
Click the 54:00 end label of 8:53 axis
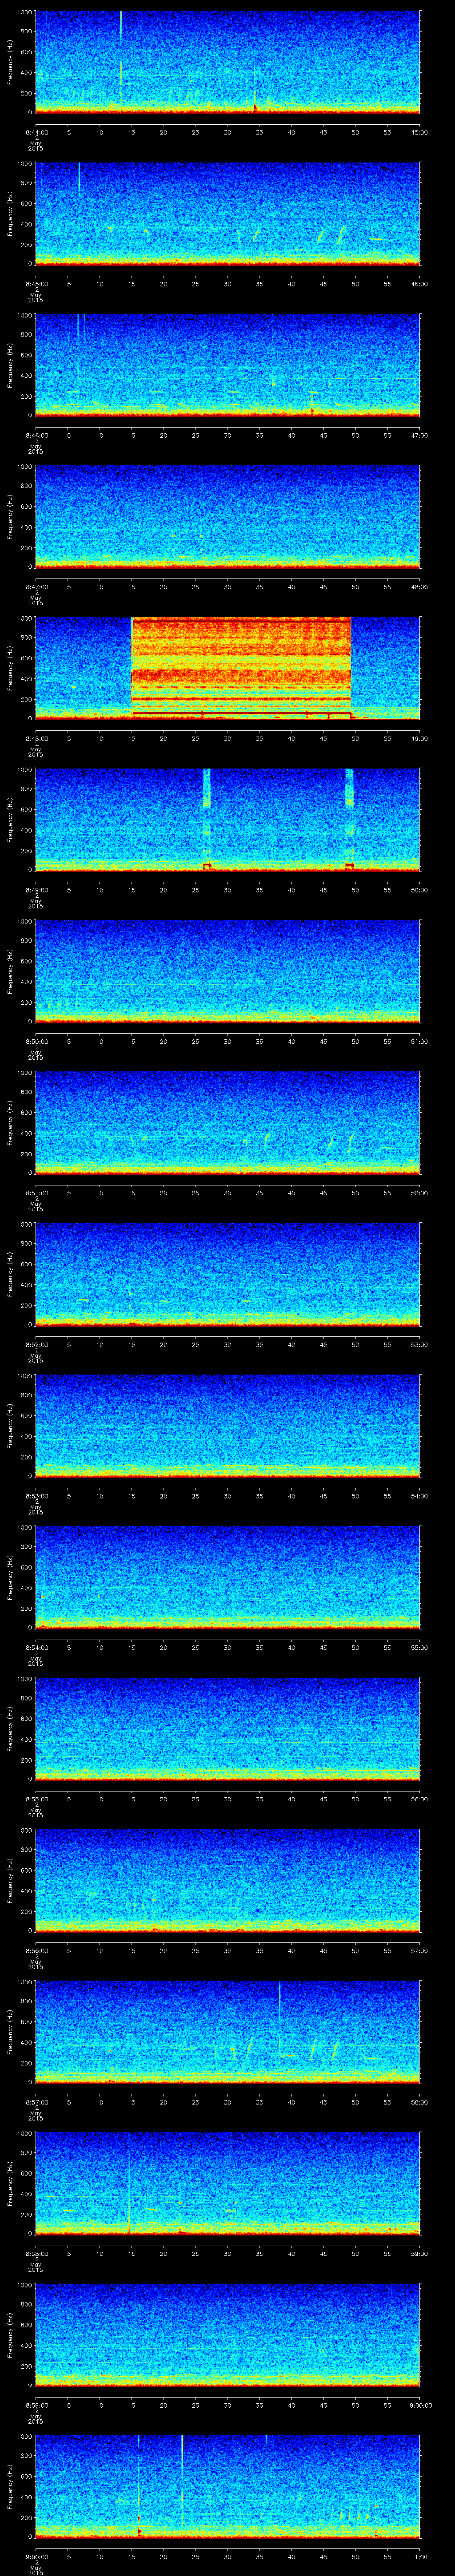[x=419, y=1496]
